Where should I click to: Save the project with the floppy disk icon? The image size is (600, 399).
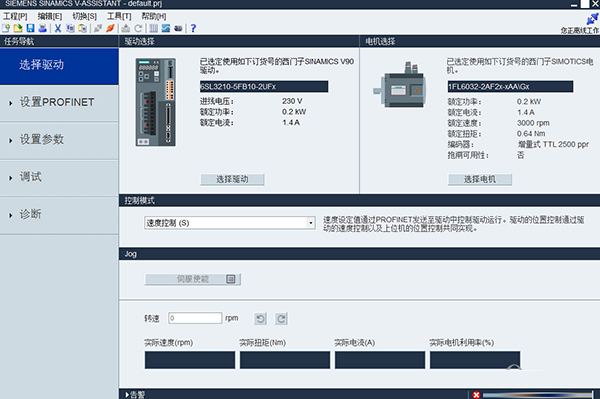pyautogui.click(x=30, y=28)
